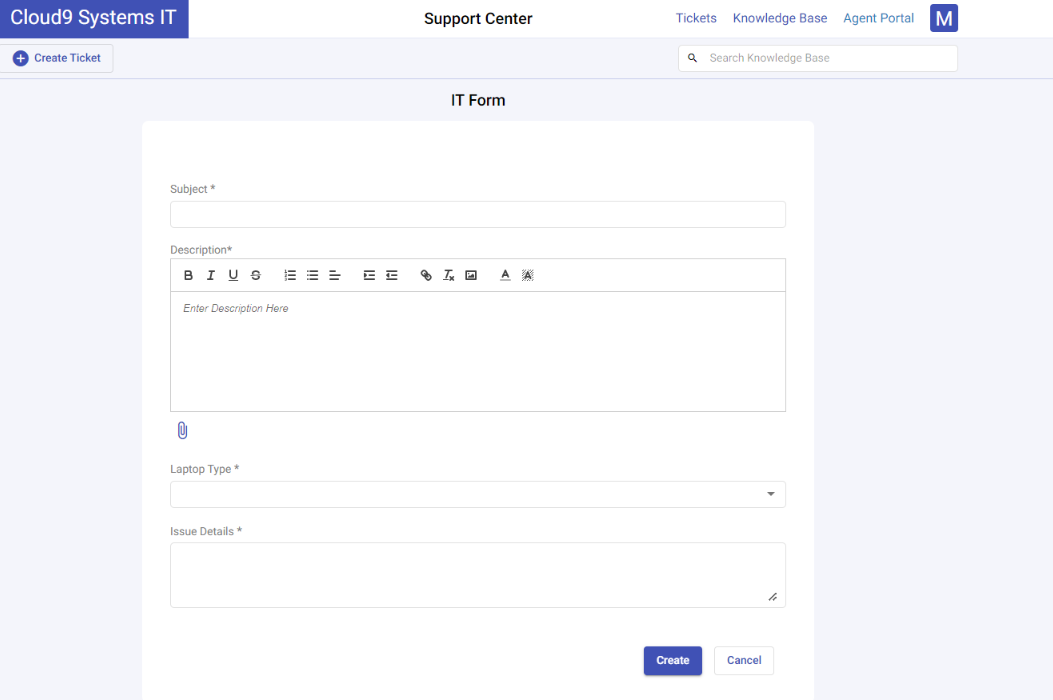Expand the text color picker

[x=505, y=275]
